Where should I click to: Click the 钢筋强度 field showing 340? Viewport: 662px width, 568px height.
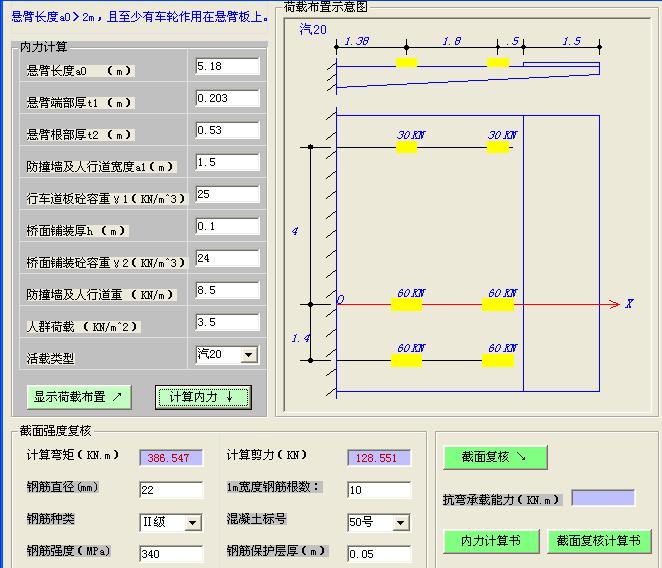pyautogui.click(x=171, y=554)
